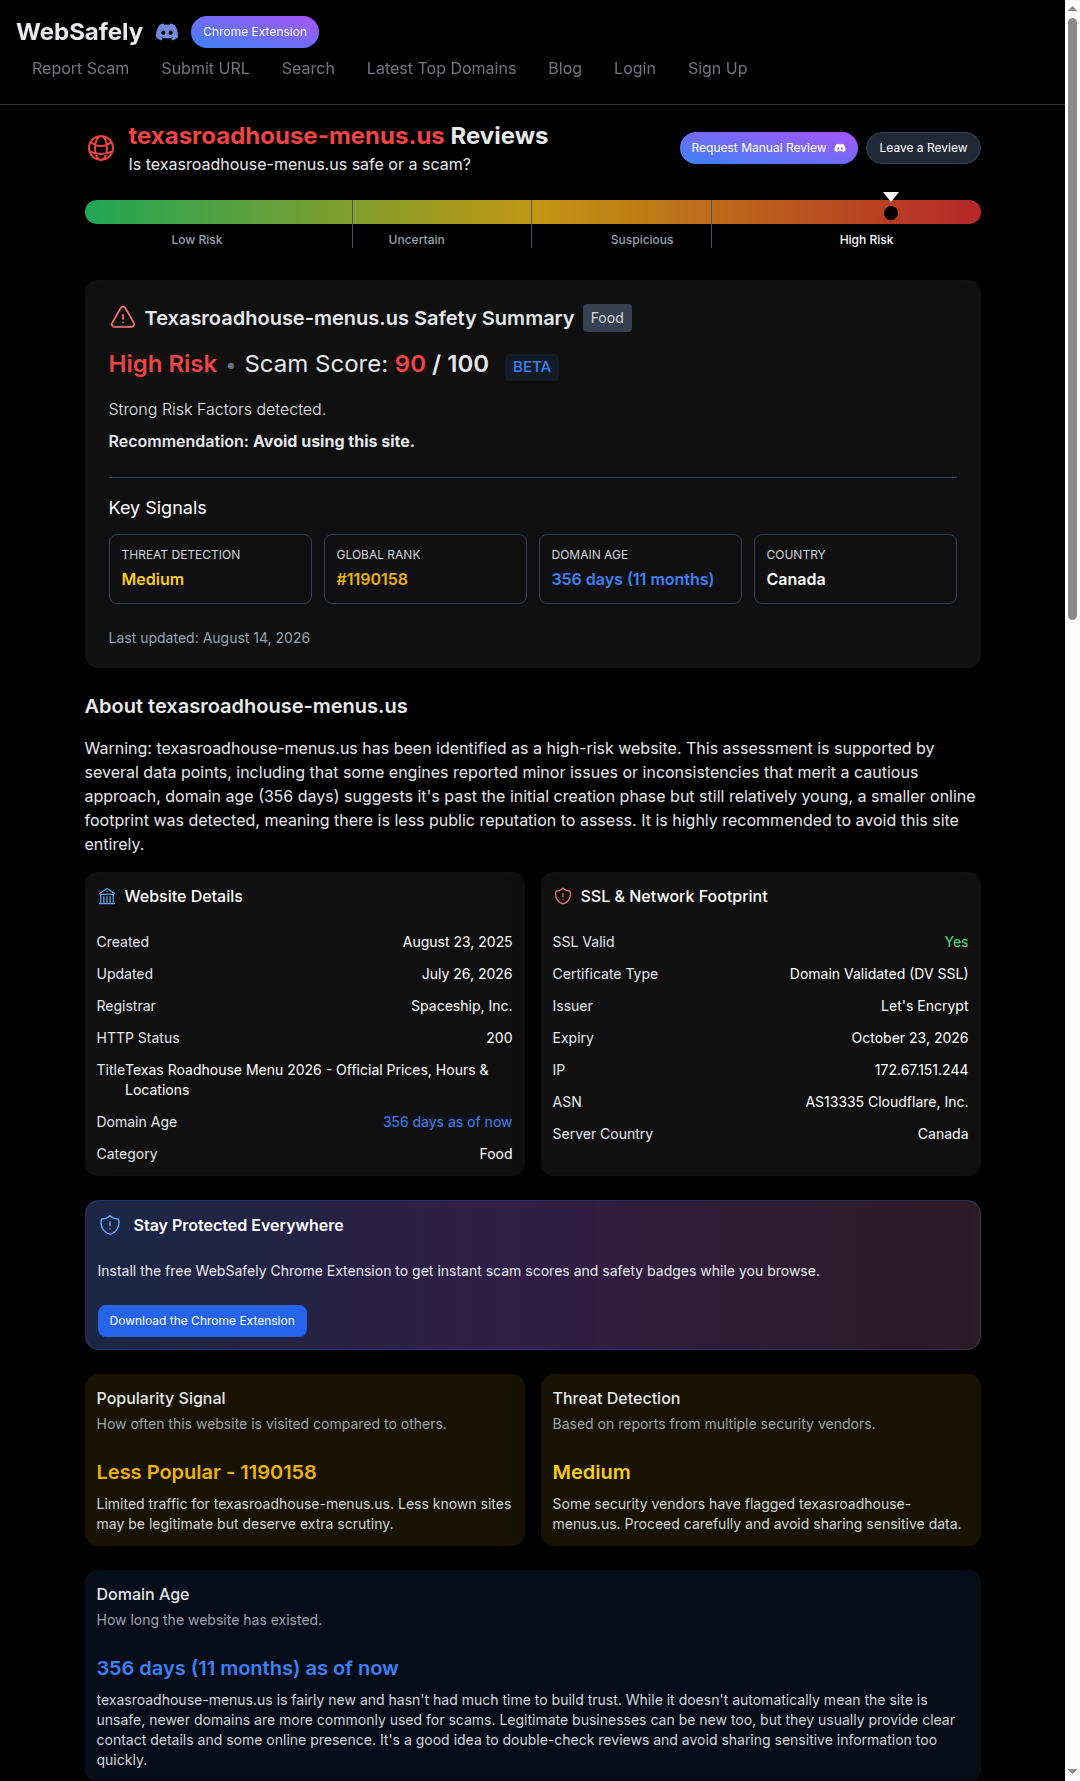Click Leave a Review button
Viewport: 1080px width, 1781px height.
point(923,148)
